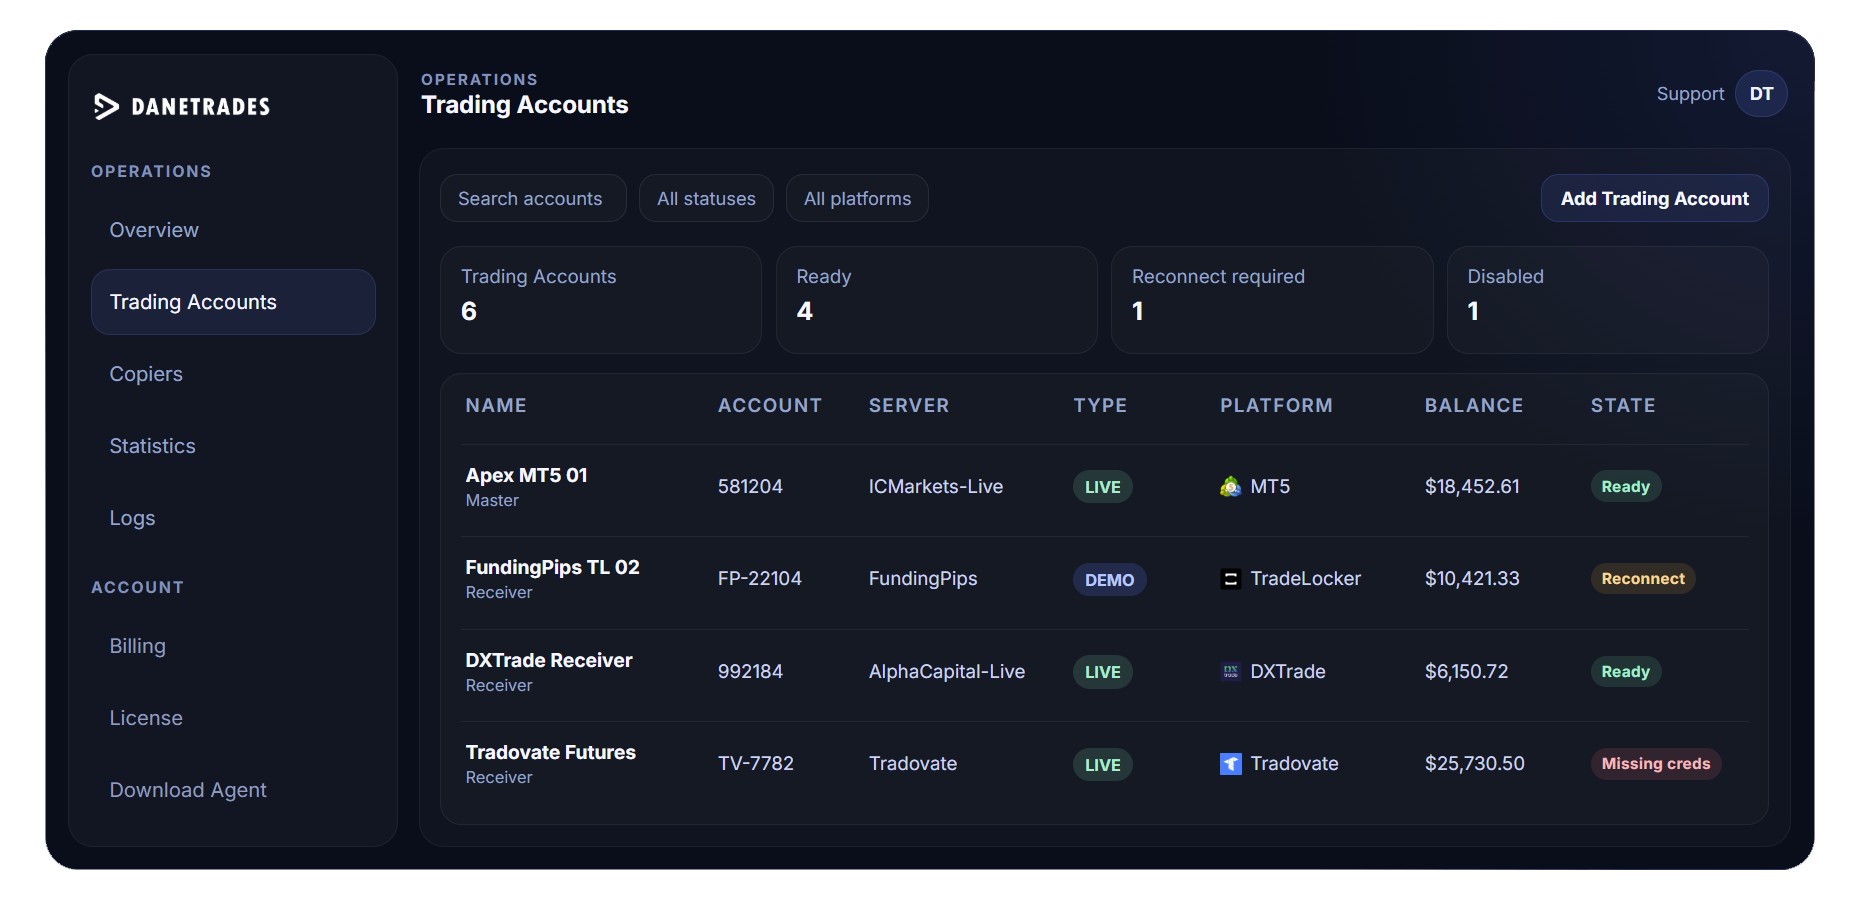Expand the Trading Accounts summary card
This screenshot has width=1863, height=914.
point(600,299)
